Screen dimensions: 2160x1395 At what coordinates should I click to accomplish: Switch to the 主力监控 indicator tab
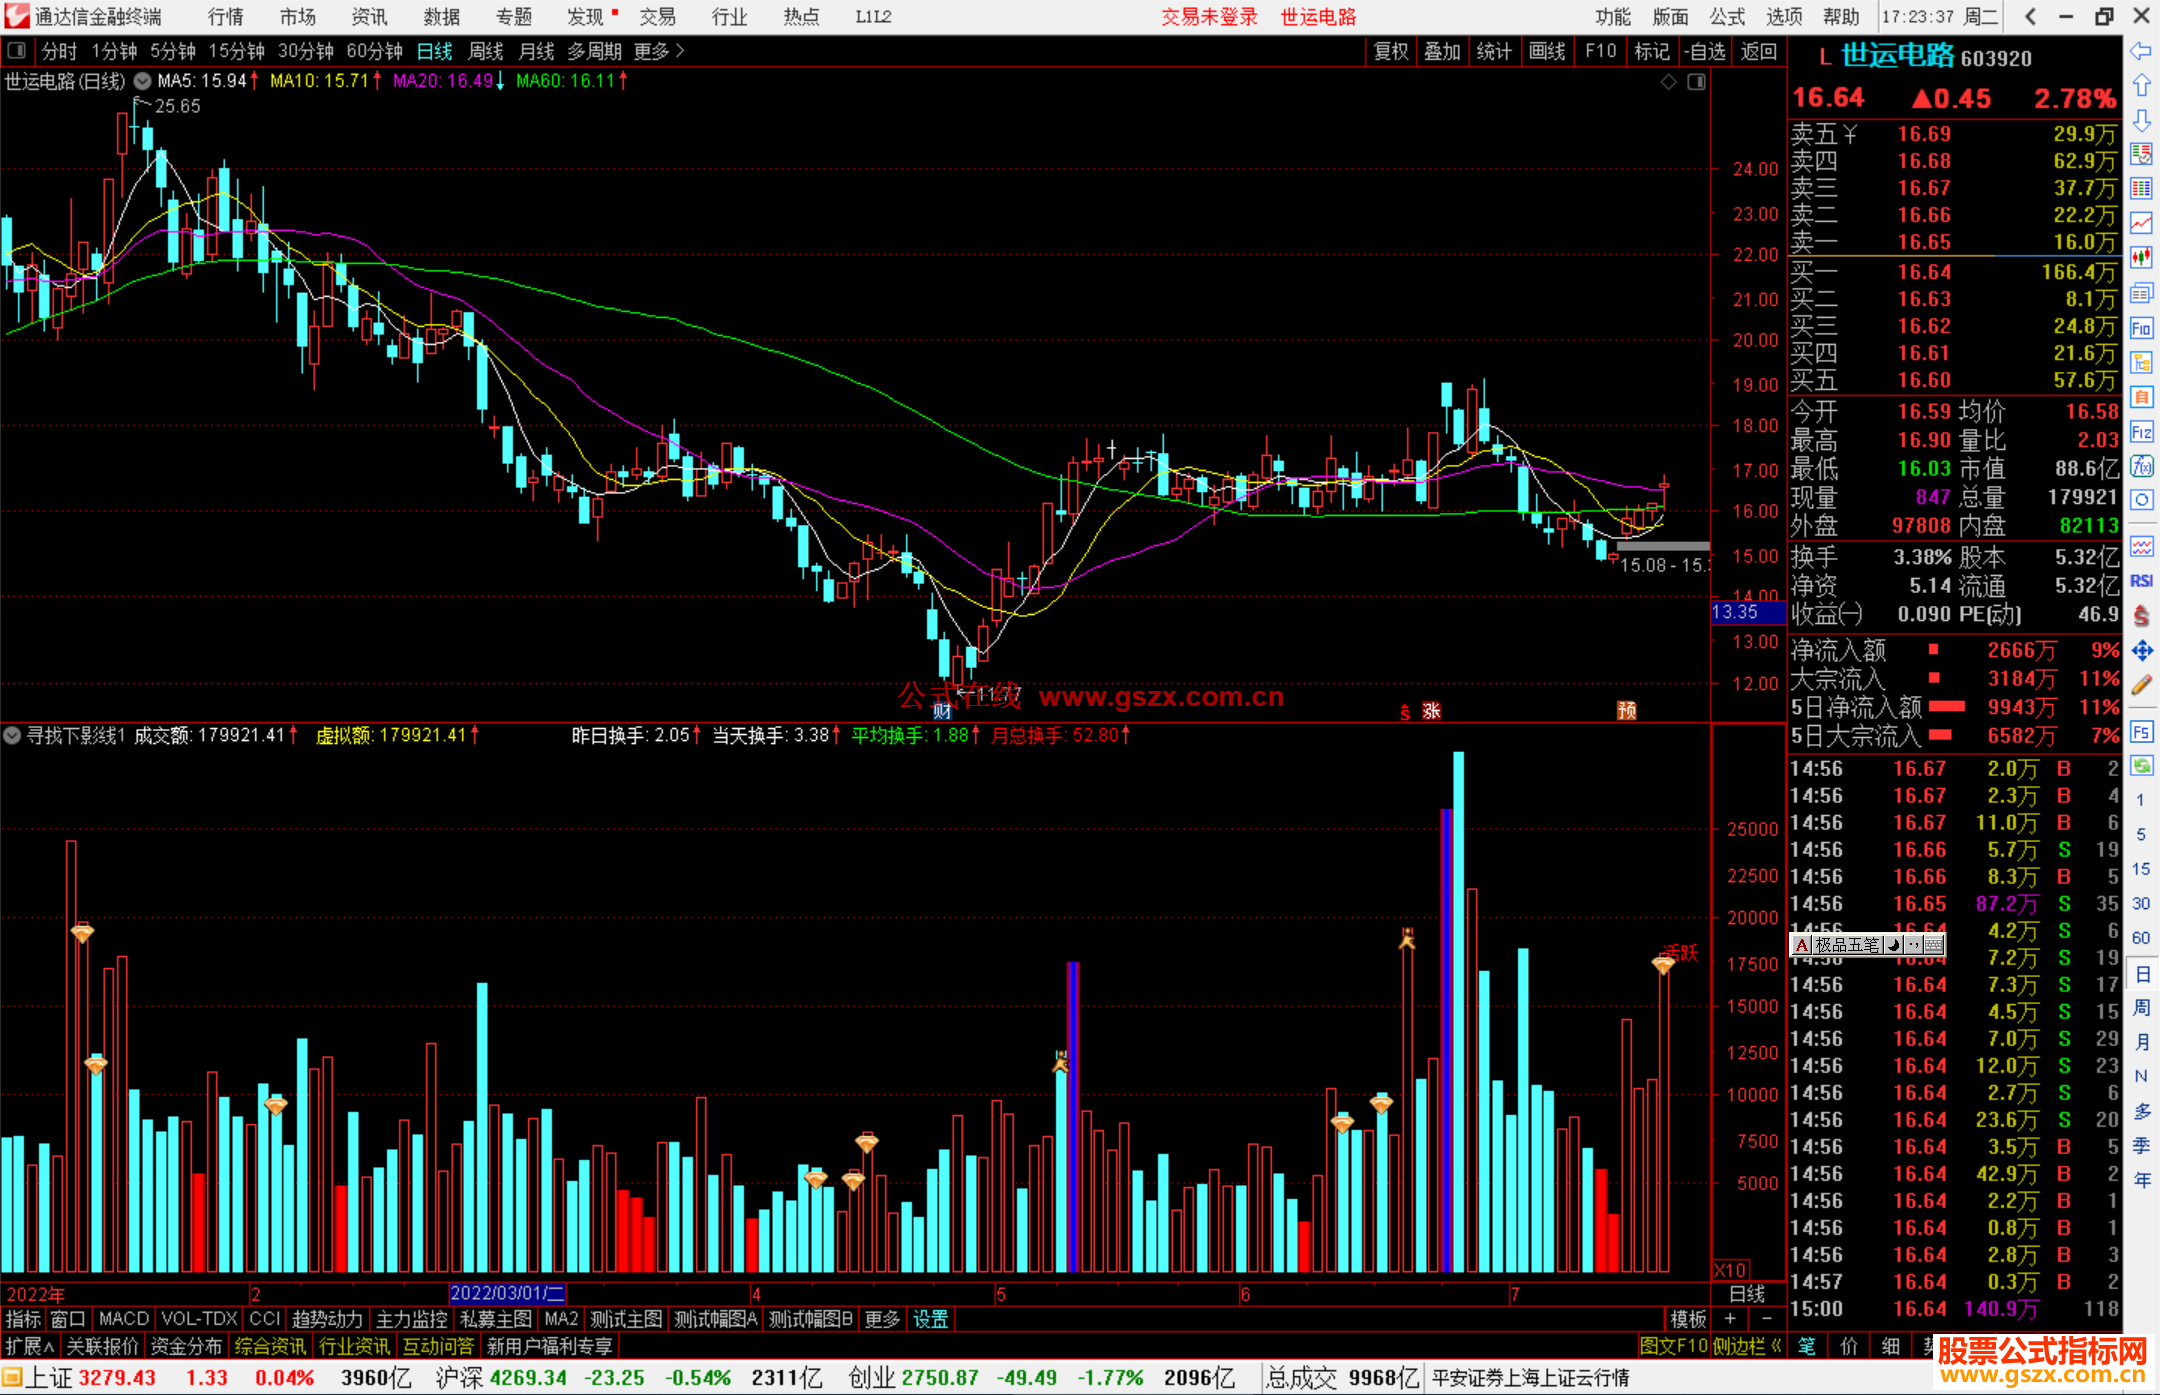click(411, 1319)
